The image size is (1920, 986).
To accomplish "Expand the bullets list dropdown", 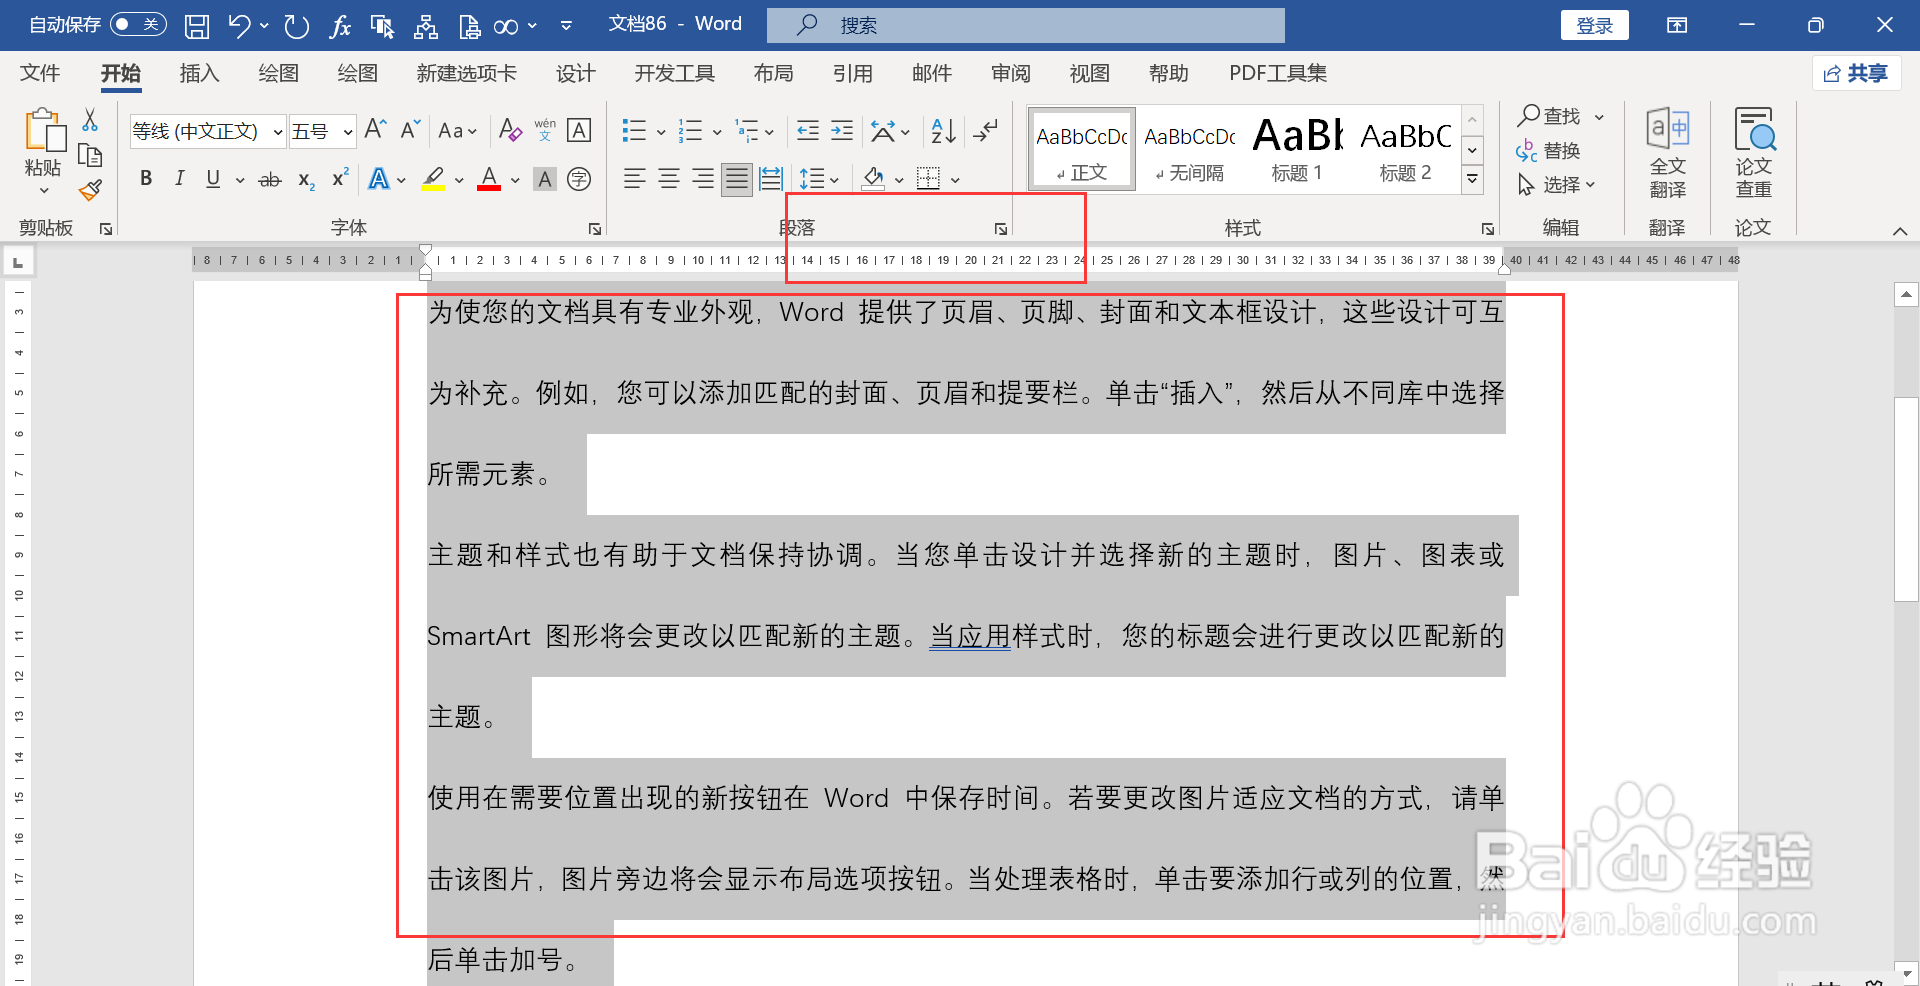I will tap(661, 131).
